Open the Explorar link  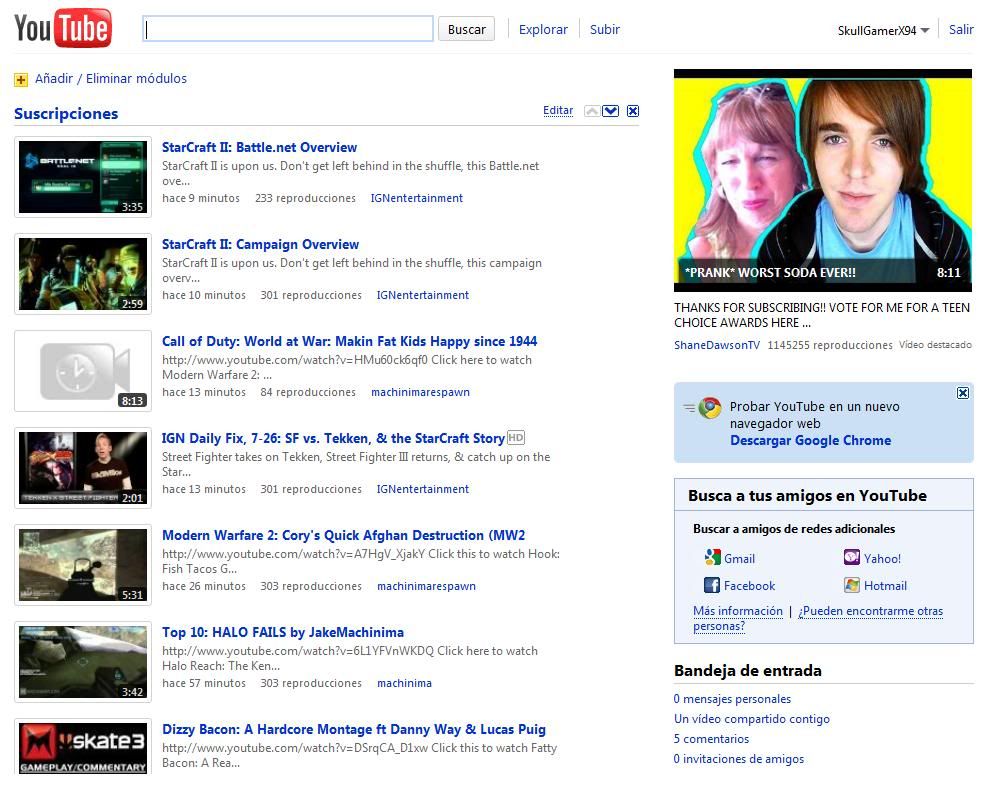click(543, 29)
